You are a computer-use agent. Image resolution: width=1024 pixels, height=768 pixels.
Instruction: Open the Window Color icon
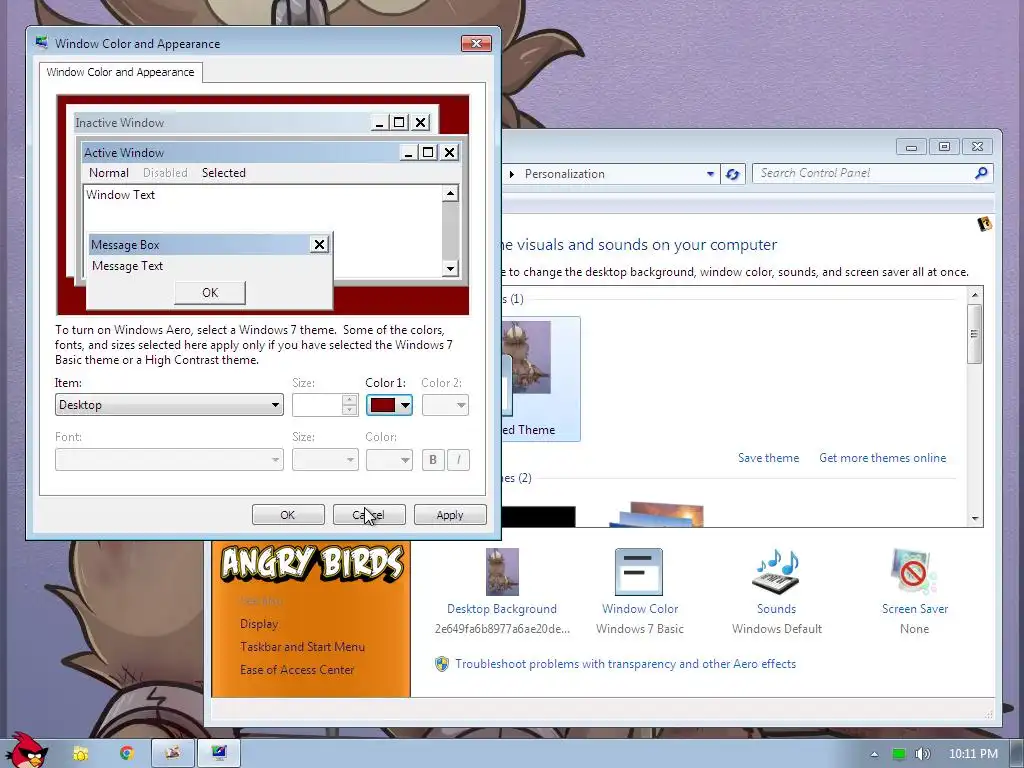pos(639,572)
